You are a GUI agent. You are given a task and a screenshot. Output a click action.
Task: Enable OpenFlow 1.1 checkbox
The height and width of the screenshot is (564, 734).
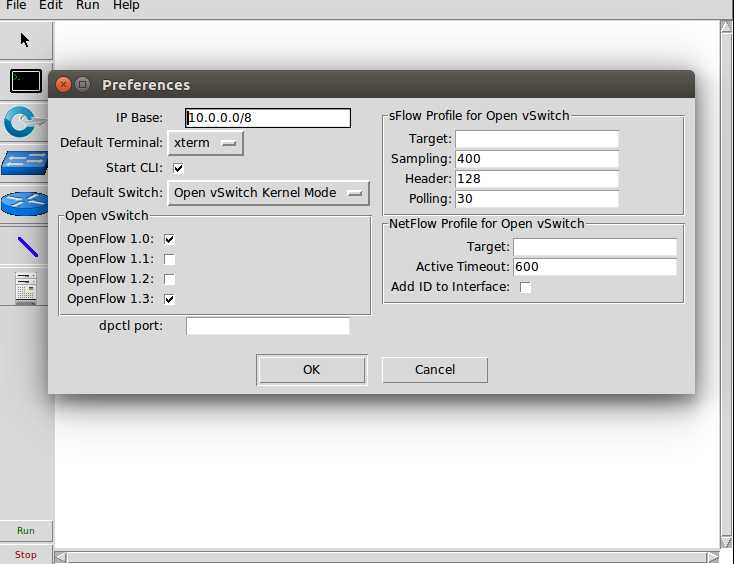point(169,259)
